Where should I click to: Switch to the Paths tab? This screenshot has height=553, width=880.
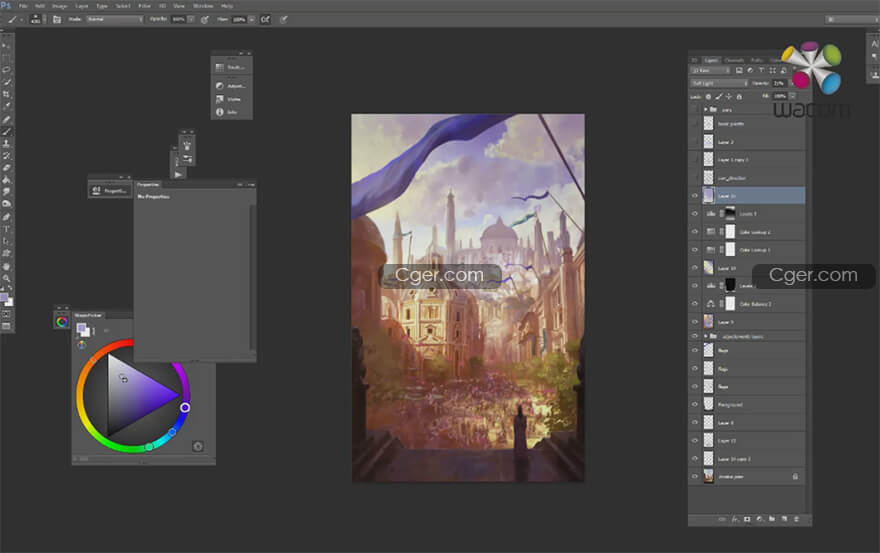(x=757, y=60)
